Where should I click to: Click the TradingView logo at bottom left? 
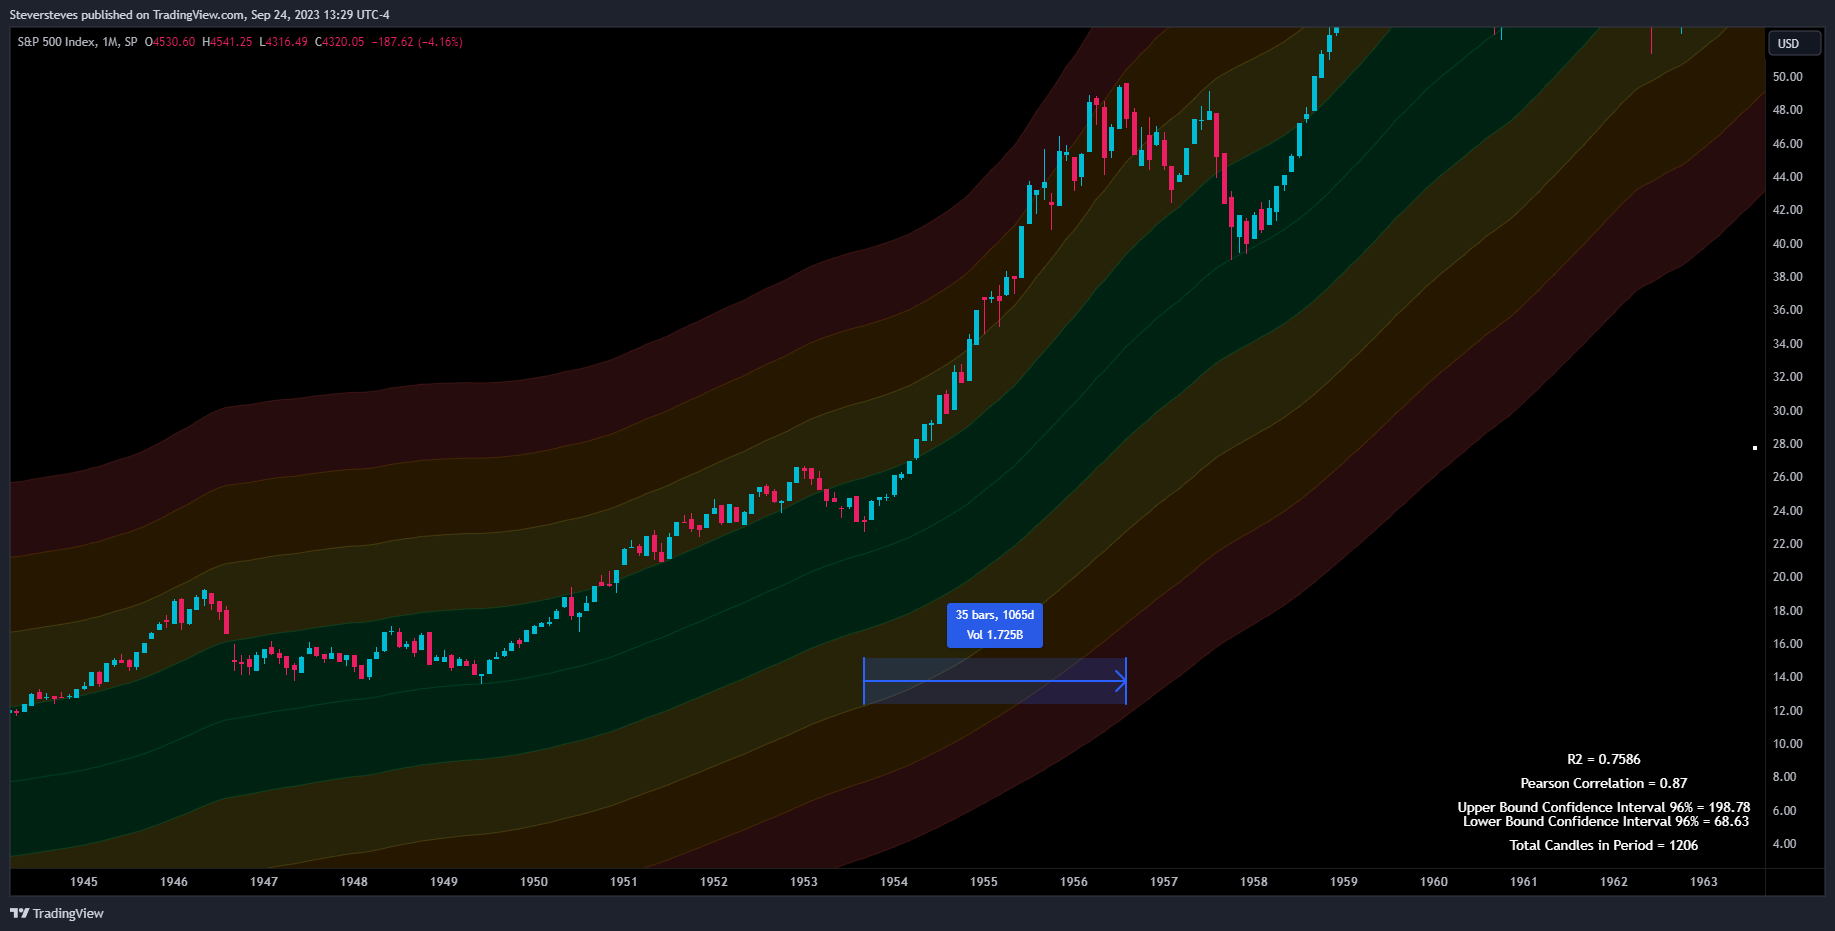(57, 913)
